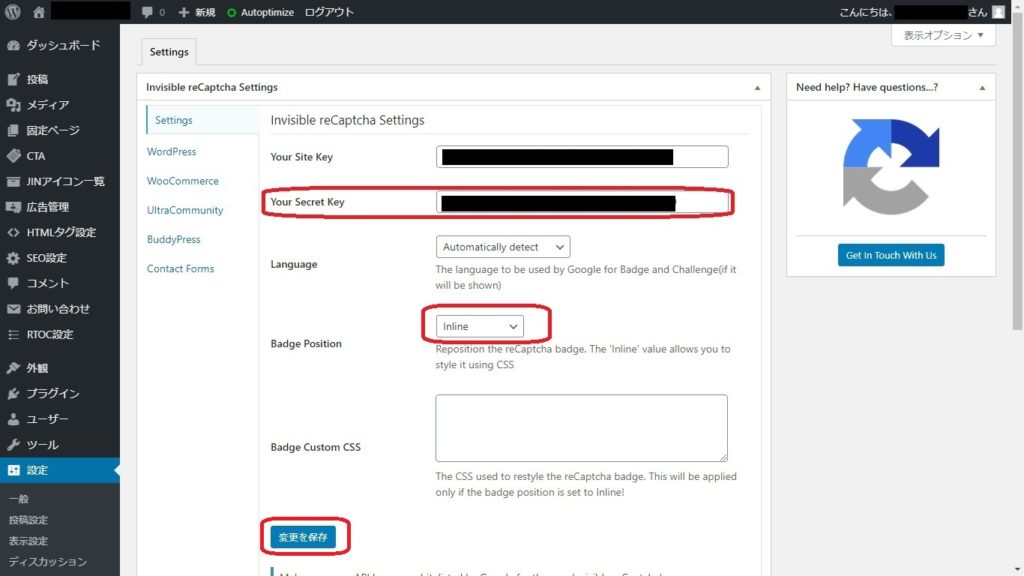Collapse the Need help panel
This screenshot has height=576, width=1024.
tap(982, 88)
